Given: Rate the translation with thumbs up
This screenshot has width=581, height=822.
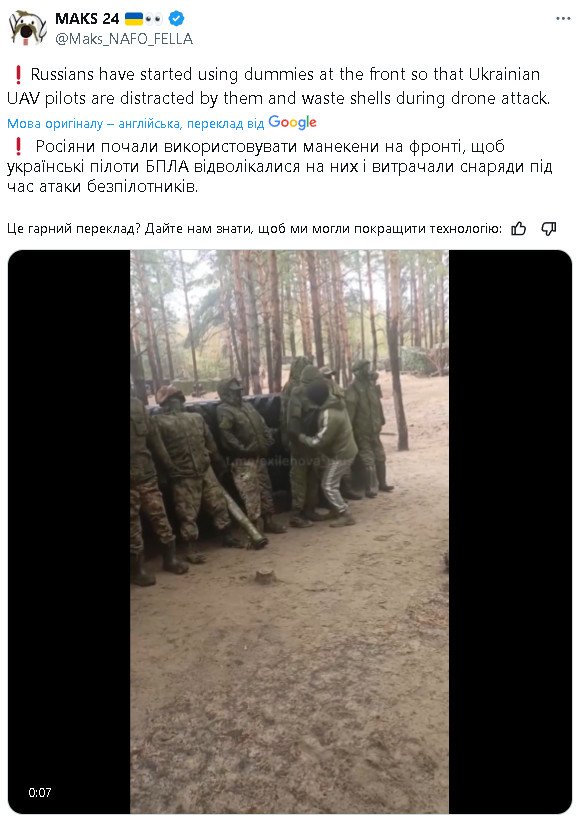Looking at the screenshot, I should [x=519, y=229].
